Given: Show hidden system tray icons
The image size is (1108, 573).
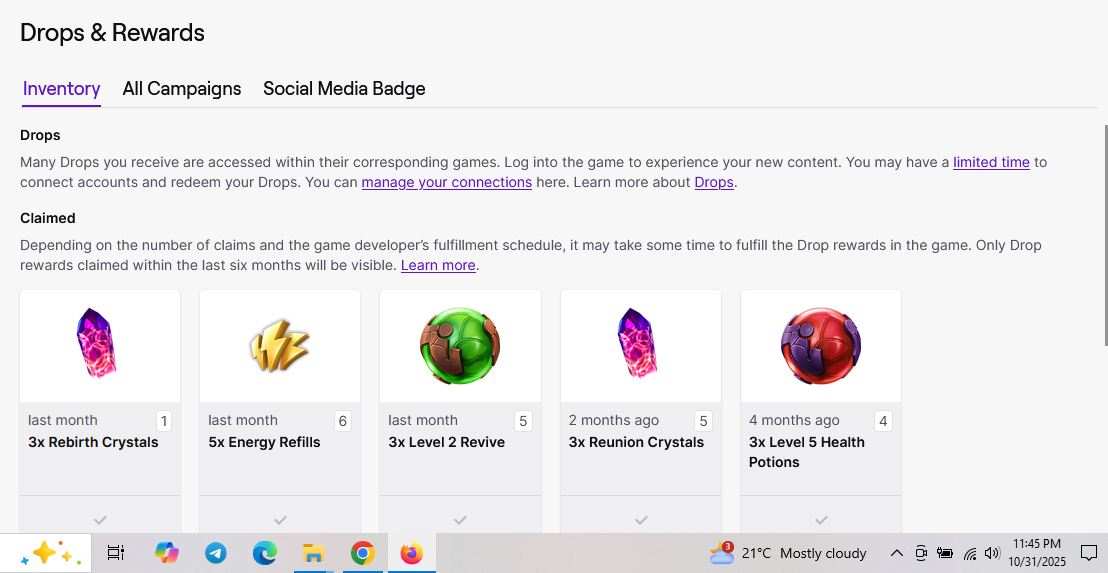Looking at the screenshot, I should (x=896, y=553).
